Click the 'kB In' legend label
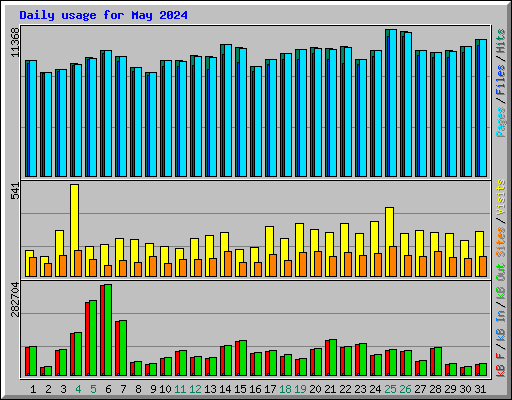This screenshot has width=512, height=400. [501, 325]
